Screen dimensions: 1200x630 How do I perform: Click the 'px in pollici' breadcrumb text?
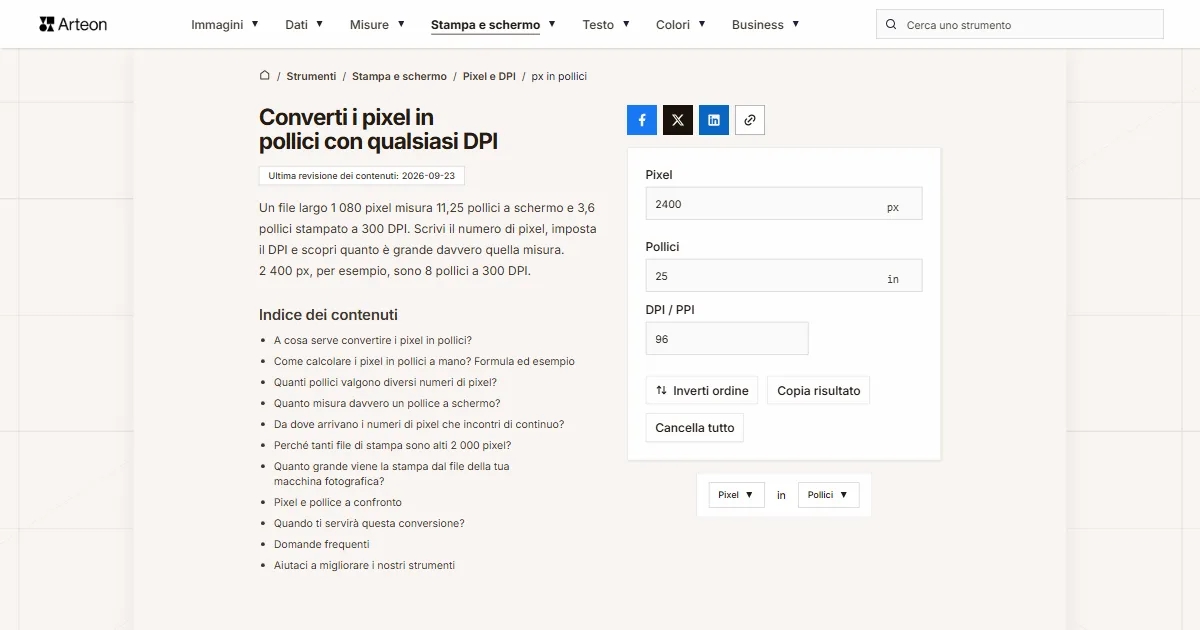(x=559, y=76)
